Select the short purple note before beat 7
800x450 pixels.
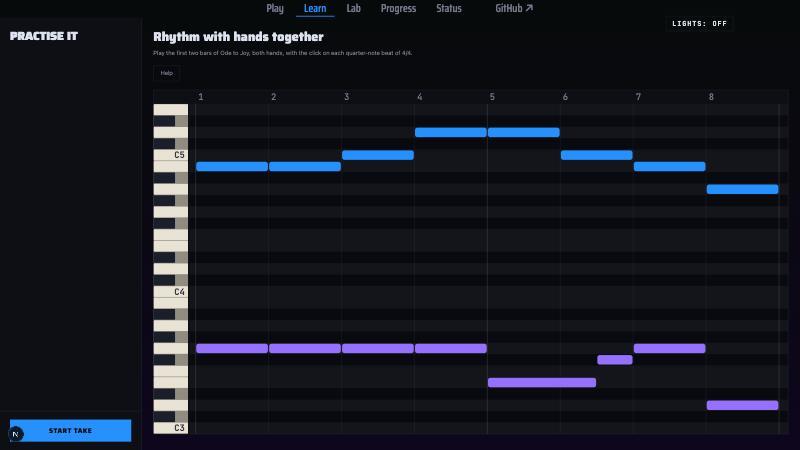pos(615,360)
